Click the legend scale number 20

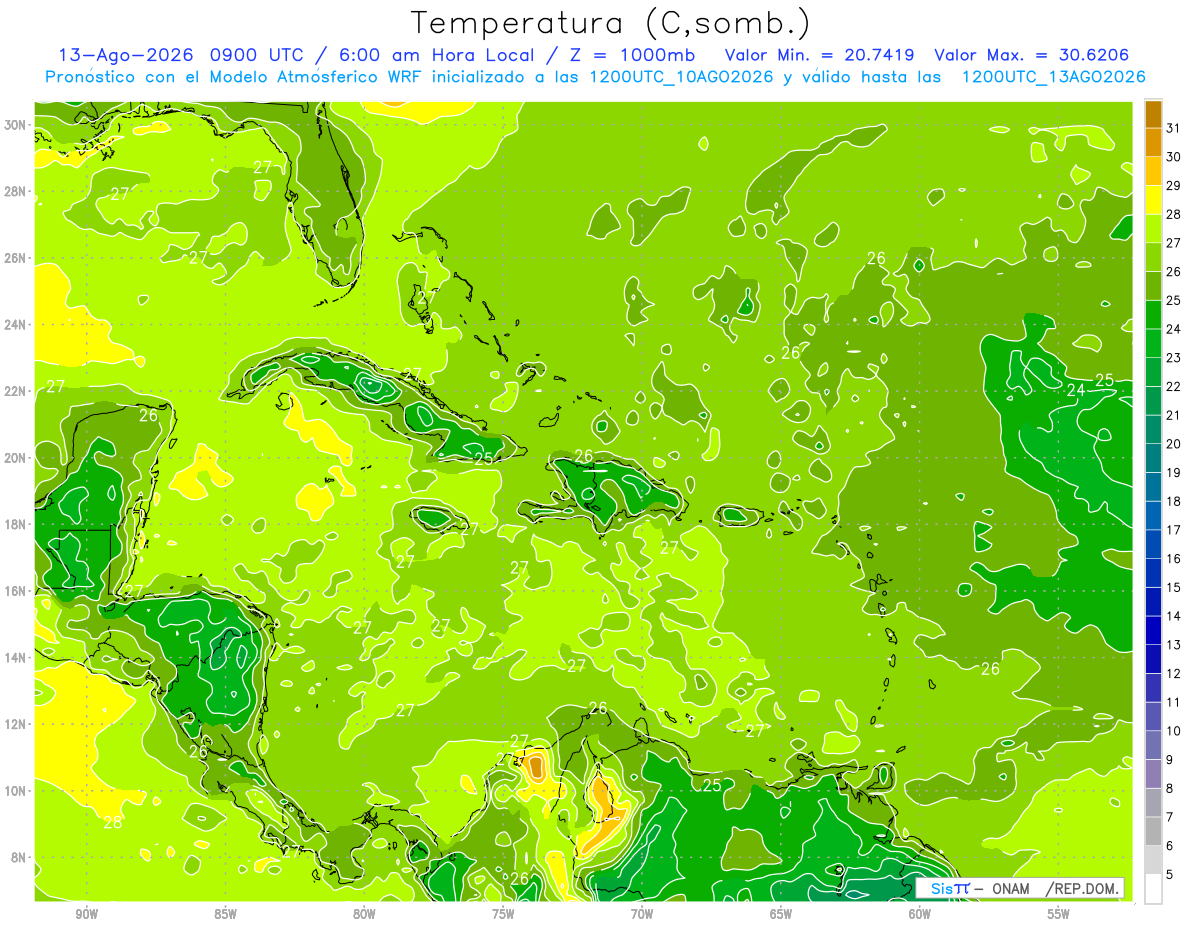click(1174, 444)
